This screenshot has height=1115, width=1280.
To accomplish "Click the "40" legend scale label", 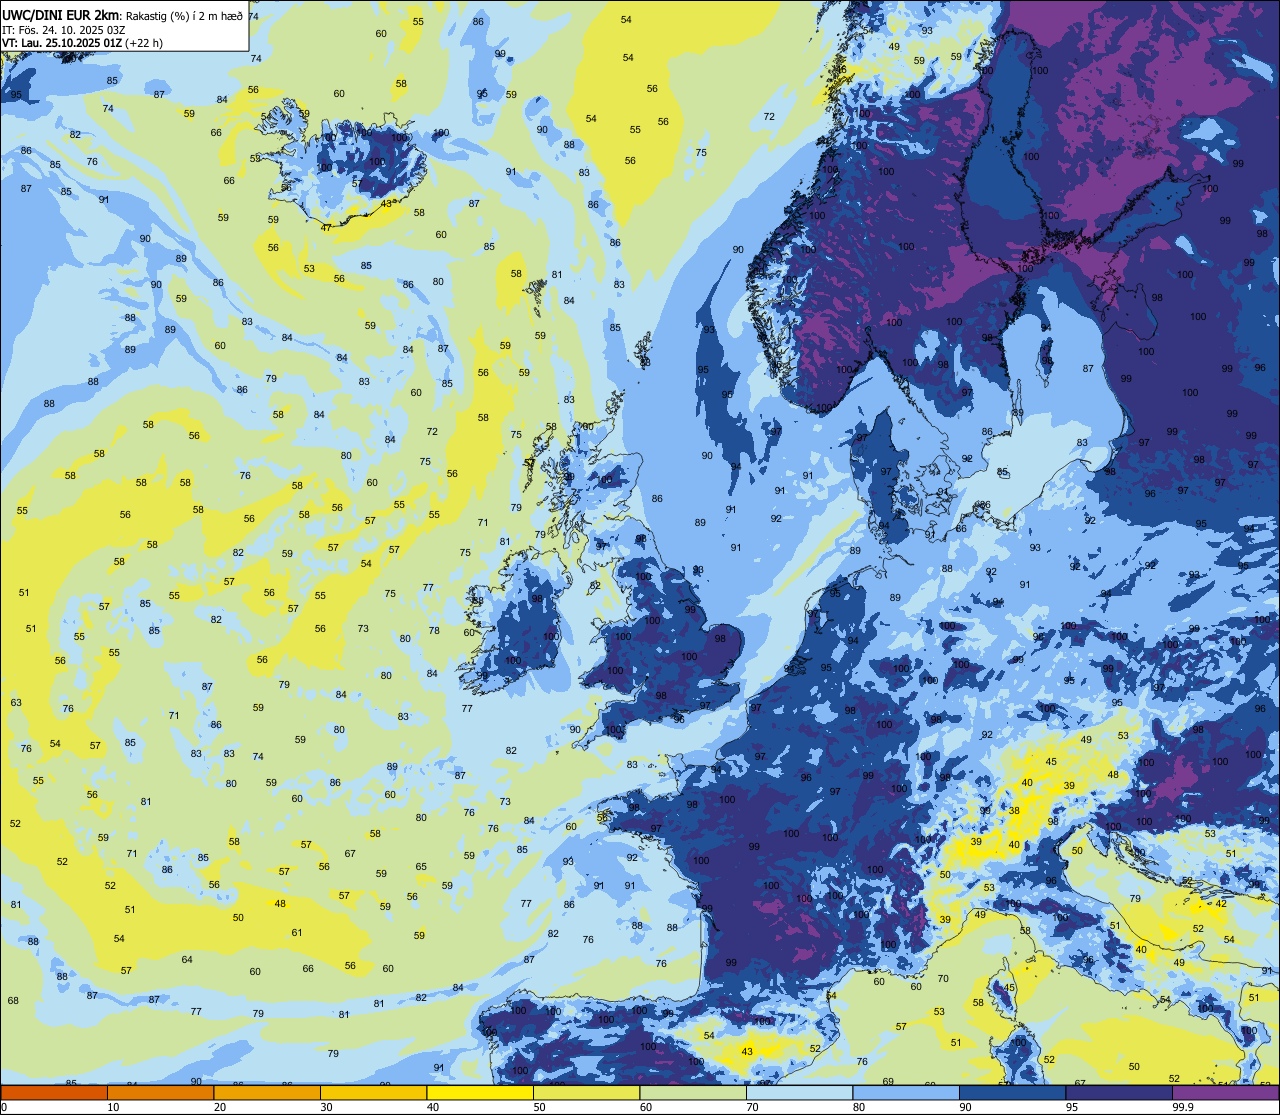I will pyautogui.click(x=433, y=1107).
